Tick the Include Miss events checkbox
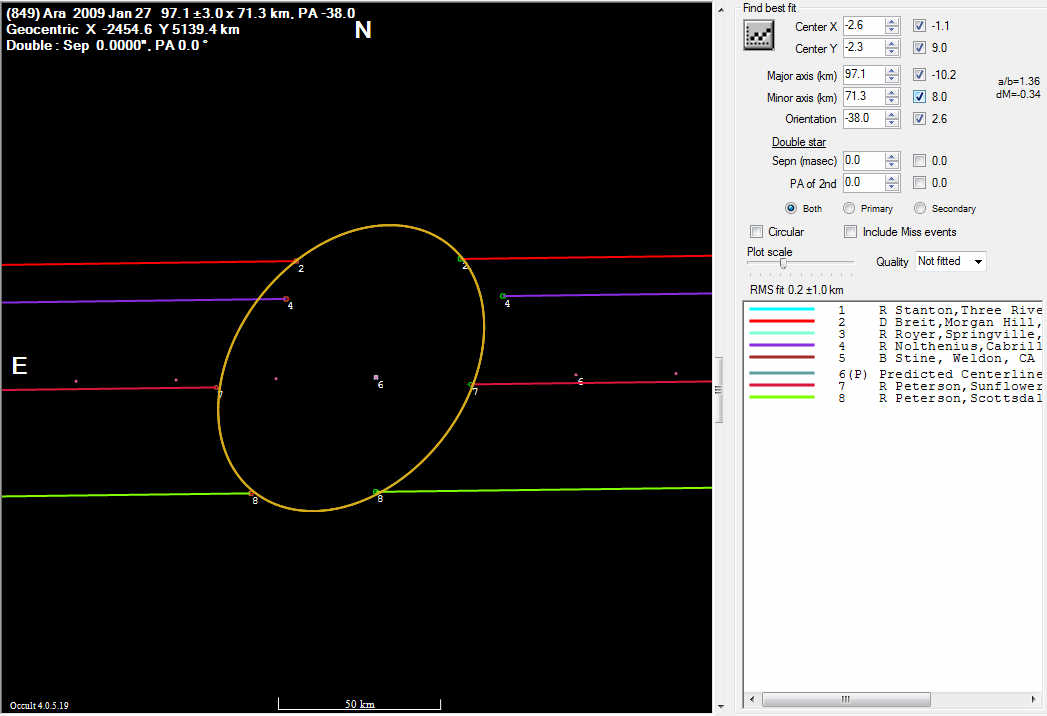This screenshot has width=1047, height=716. [x=850, y=232]
